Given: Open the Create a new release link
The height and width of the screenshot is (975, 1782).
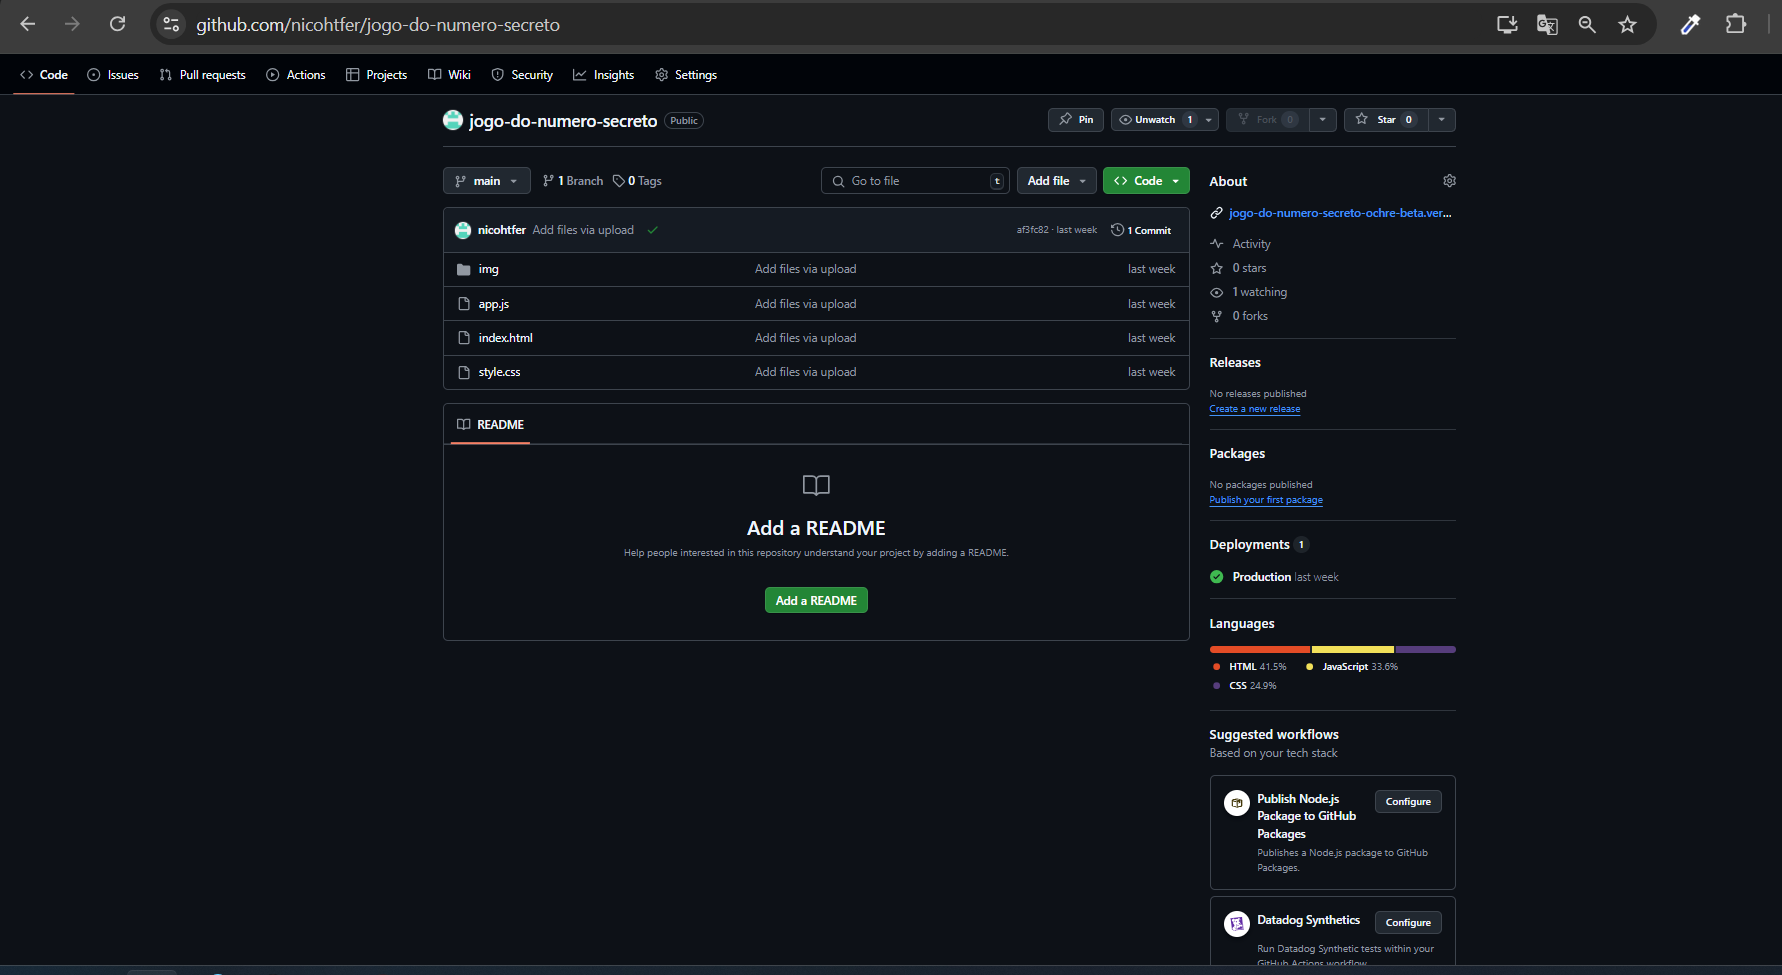Looking at the screenshot, I should click(x=1255, y=409).
